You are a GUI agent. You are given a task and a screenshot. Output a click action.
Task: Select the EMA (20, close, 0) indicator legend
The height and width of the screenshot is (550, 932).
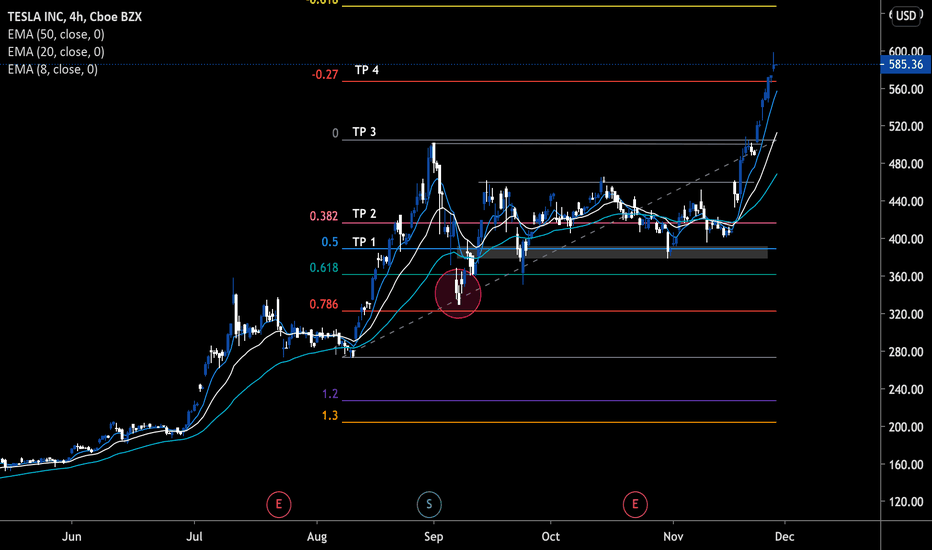pyautogui.click(x=56, y=52)
